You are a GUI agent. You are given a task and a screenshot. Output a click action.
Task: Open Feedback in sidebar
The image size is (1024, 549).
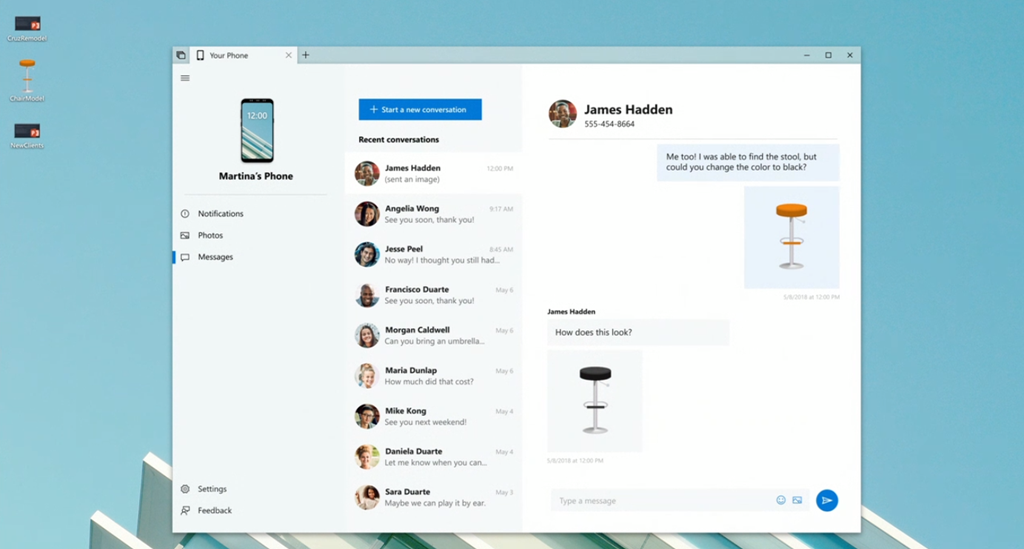point(214,510)
